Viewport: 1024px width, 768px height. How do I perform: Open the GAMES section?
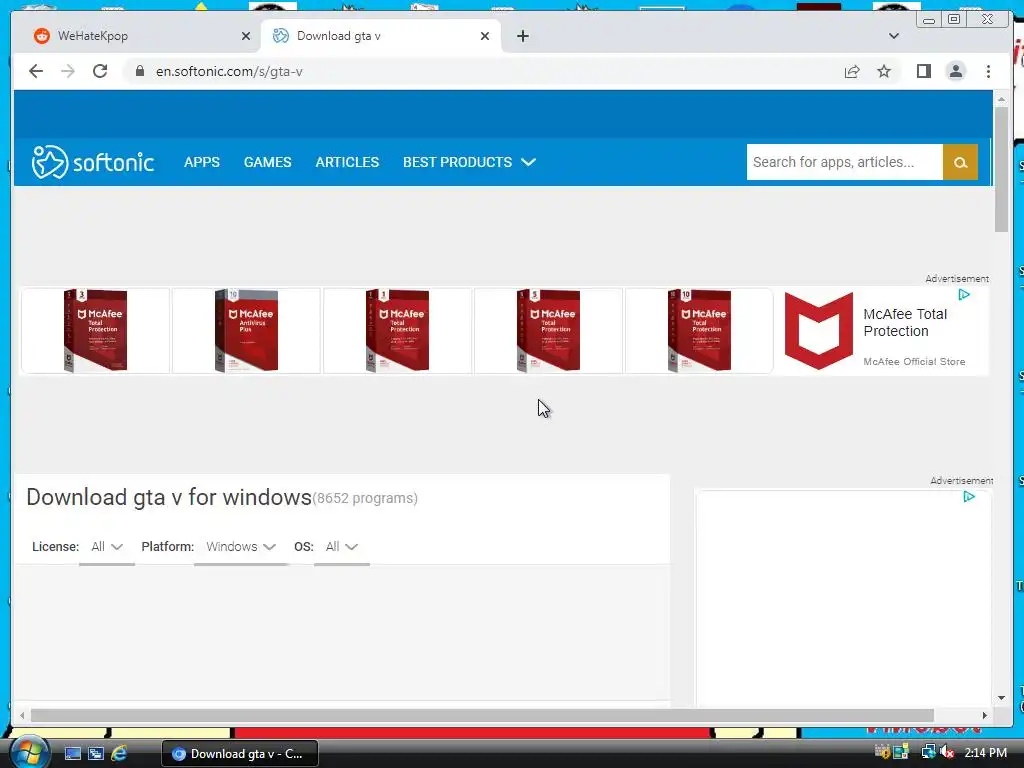click(268, 162)
